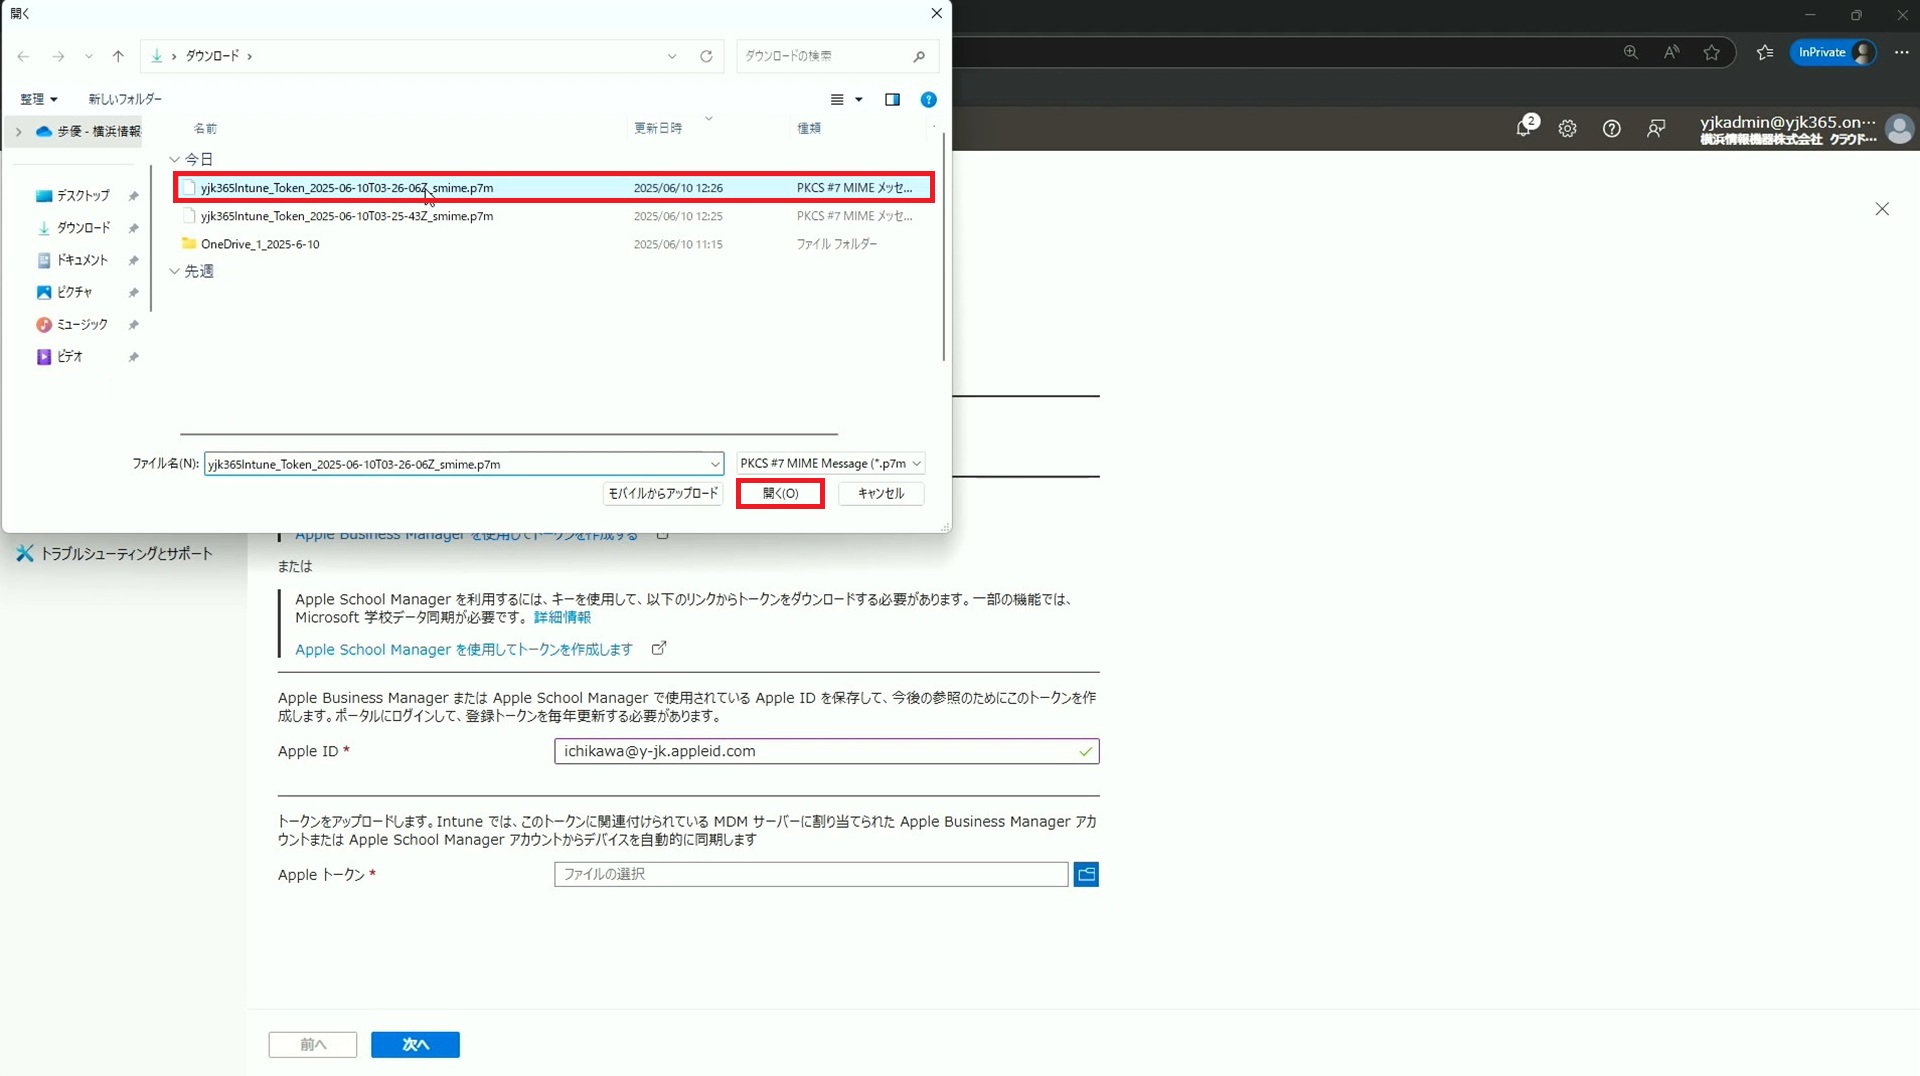The image size is (1920, 1076).
Task: Click the file list vertical scrollbar
Action: pos(943,246)
